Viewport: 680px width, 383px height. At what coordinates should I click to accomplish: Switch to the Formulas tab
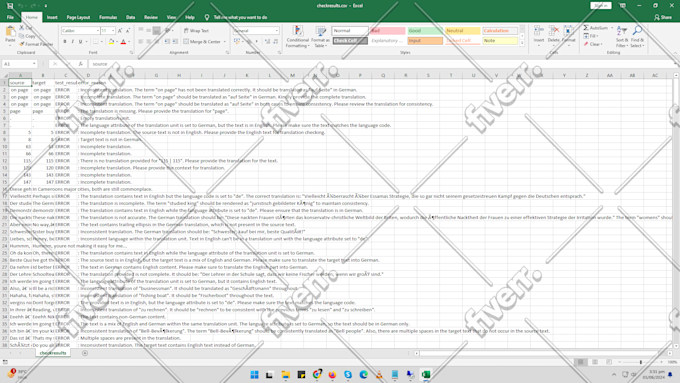tap(108, 17)
